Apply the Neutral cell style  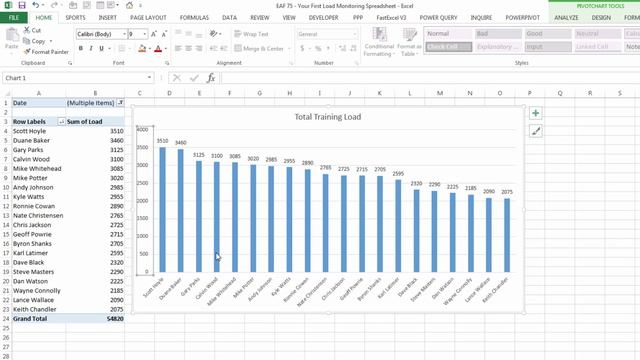pyautogui.click(x=598, y=34)
